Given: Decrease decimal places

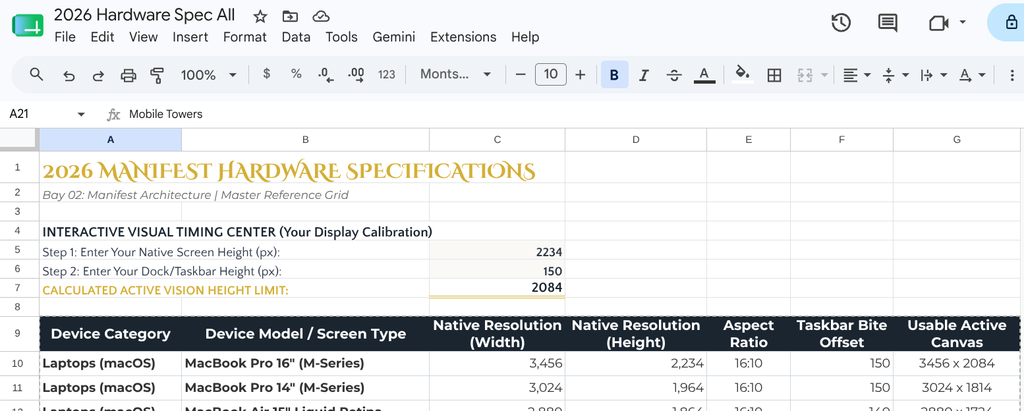Looking at the screenshot, I should [326, 74].
